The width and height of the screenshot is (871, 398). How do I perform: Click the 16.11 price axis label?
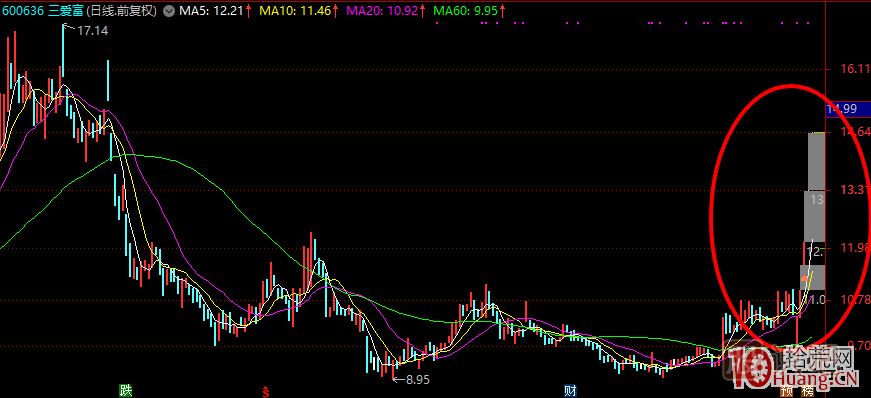(855, 68)
